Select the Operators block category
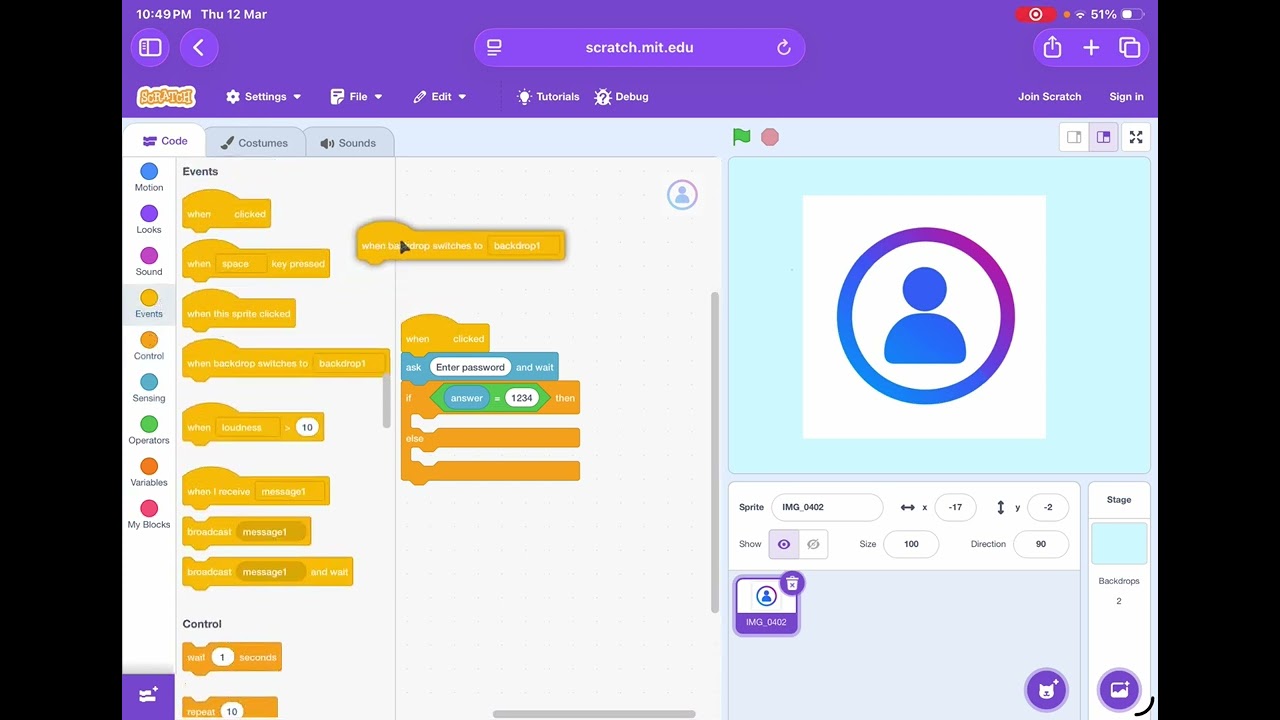The image size is (1280, 720). pos(149,430)
